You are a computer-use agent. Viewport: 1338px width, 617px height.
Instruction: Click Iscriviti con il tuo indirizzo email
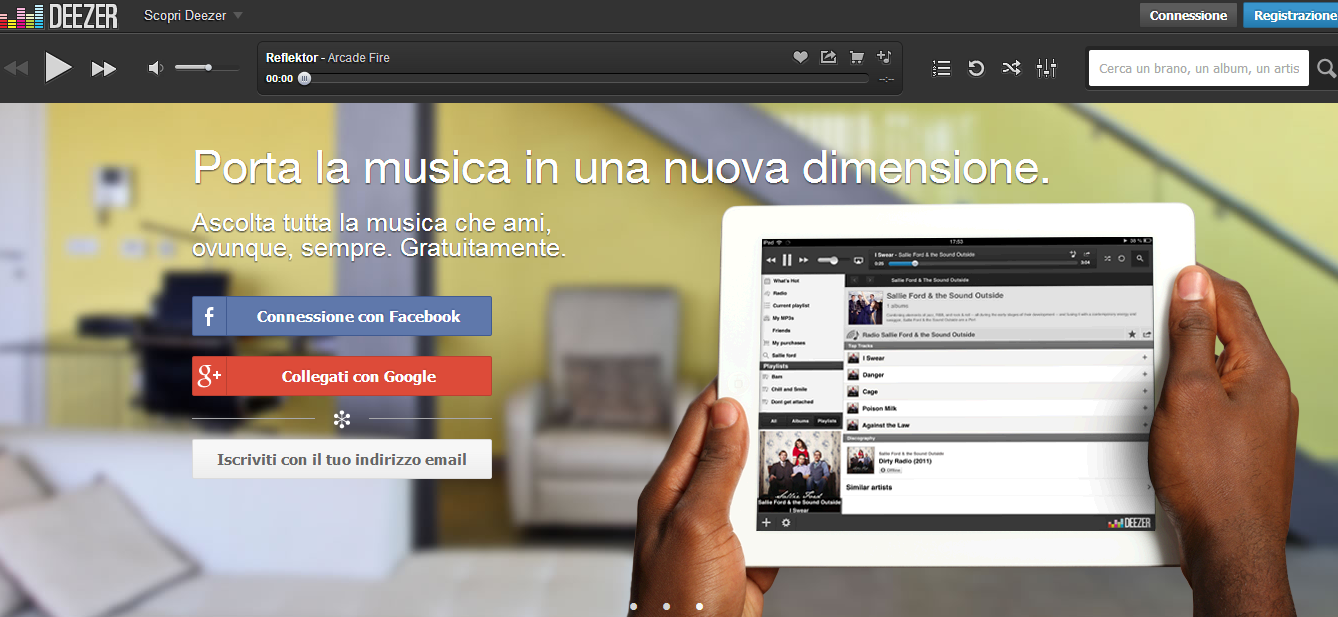[342, 459]
